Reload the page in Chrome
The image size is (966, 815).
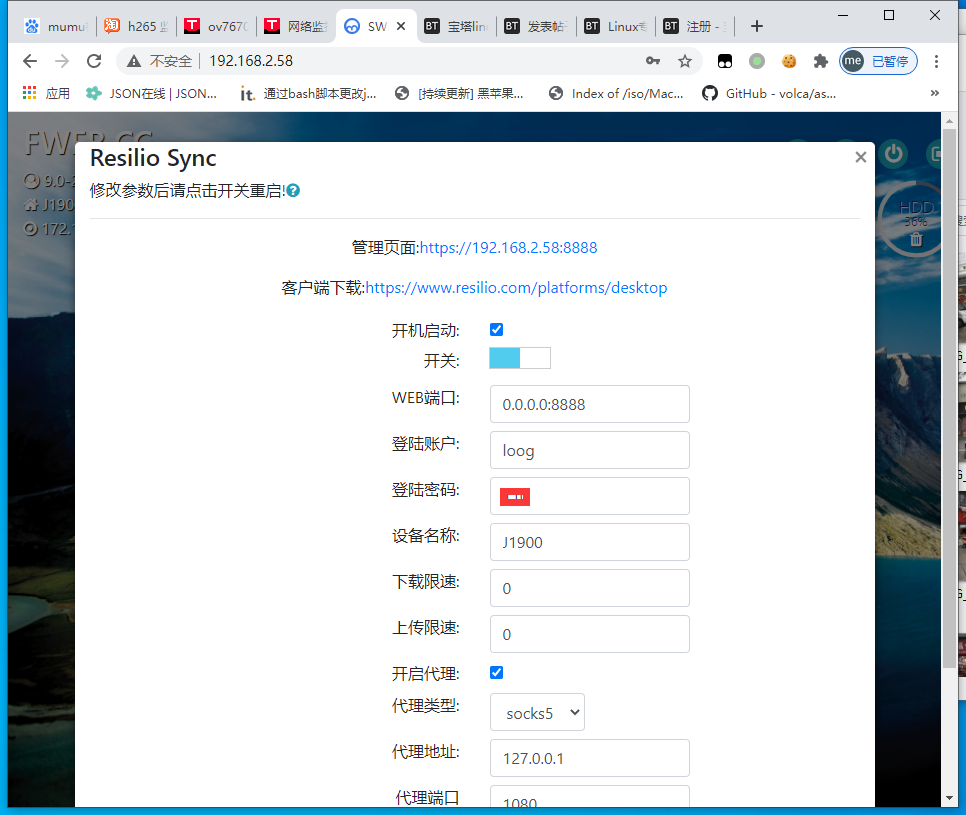point(94,61)
